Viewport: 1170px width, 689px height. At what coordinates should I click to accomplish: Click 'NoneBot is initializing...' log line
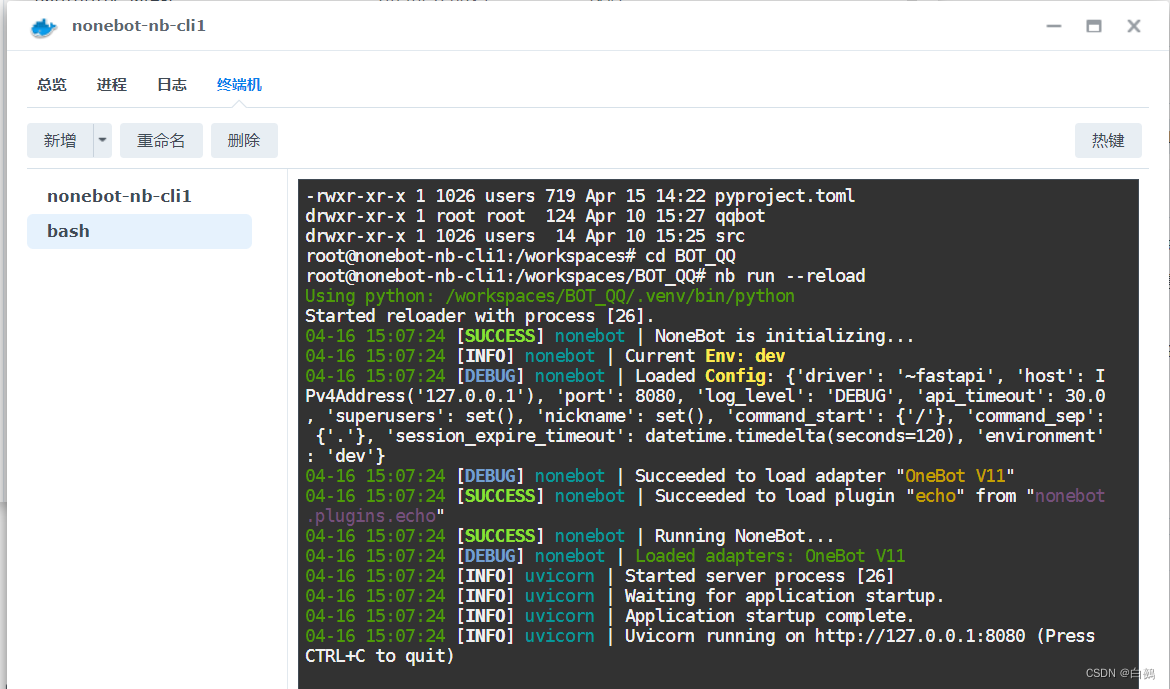pyautogui.click(x=609, y=337)
